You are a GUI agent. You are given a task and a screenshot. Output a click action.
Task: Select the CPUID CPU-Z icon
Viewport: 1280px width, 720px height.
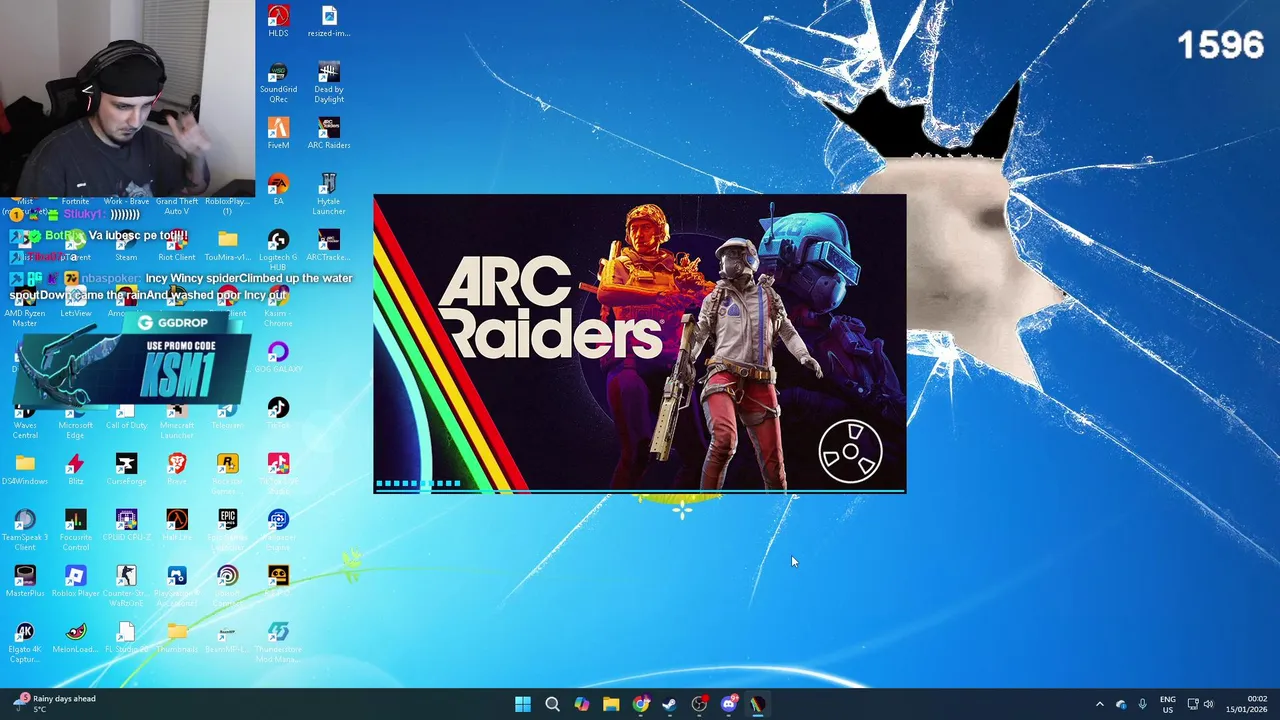[x=126, y=525]
